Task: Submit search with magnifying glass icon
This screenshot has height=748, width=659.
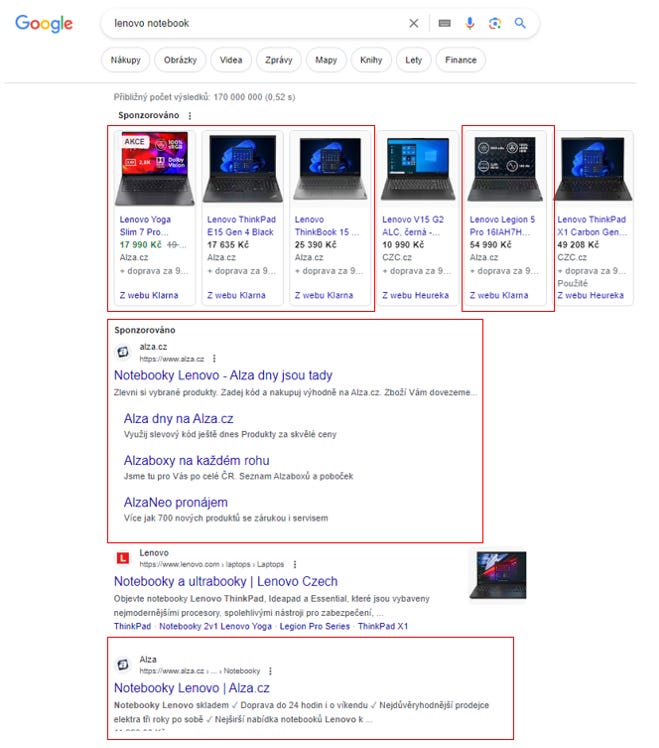Action: (x=520, y=23)
